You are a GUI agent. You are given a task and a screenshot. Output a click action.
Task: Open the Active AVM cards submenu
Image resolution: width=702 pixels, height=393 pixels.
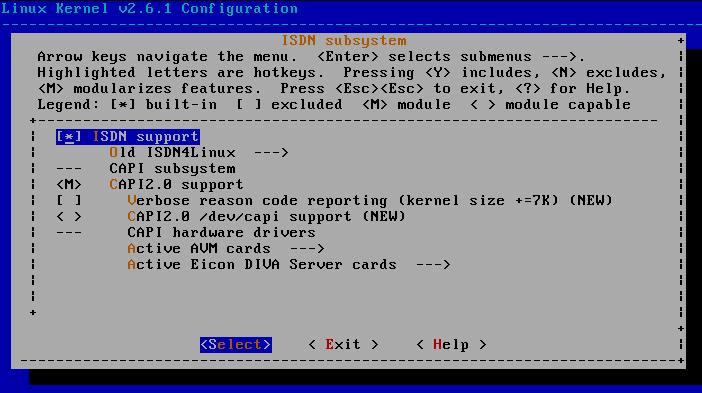[x=226, y=249]
